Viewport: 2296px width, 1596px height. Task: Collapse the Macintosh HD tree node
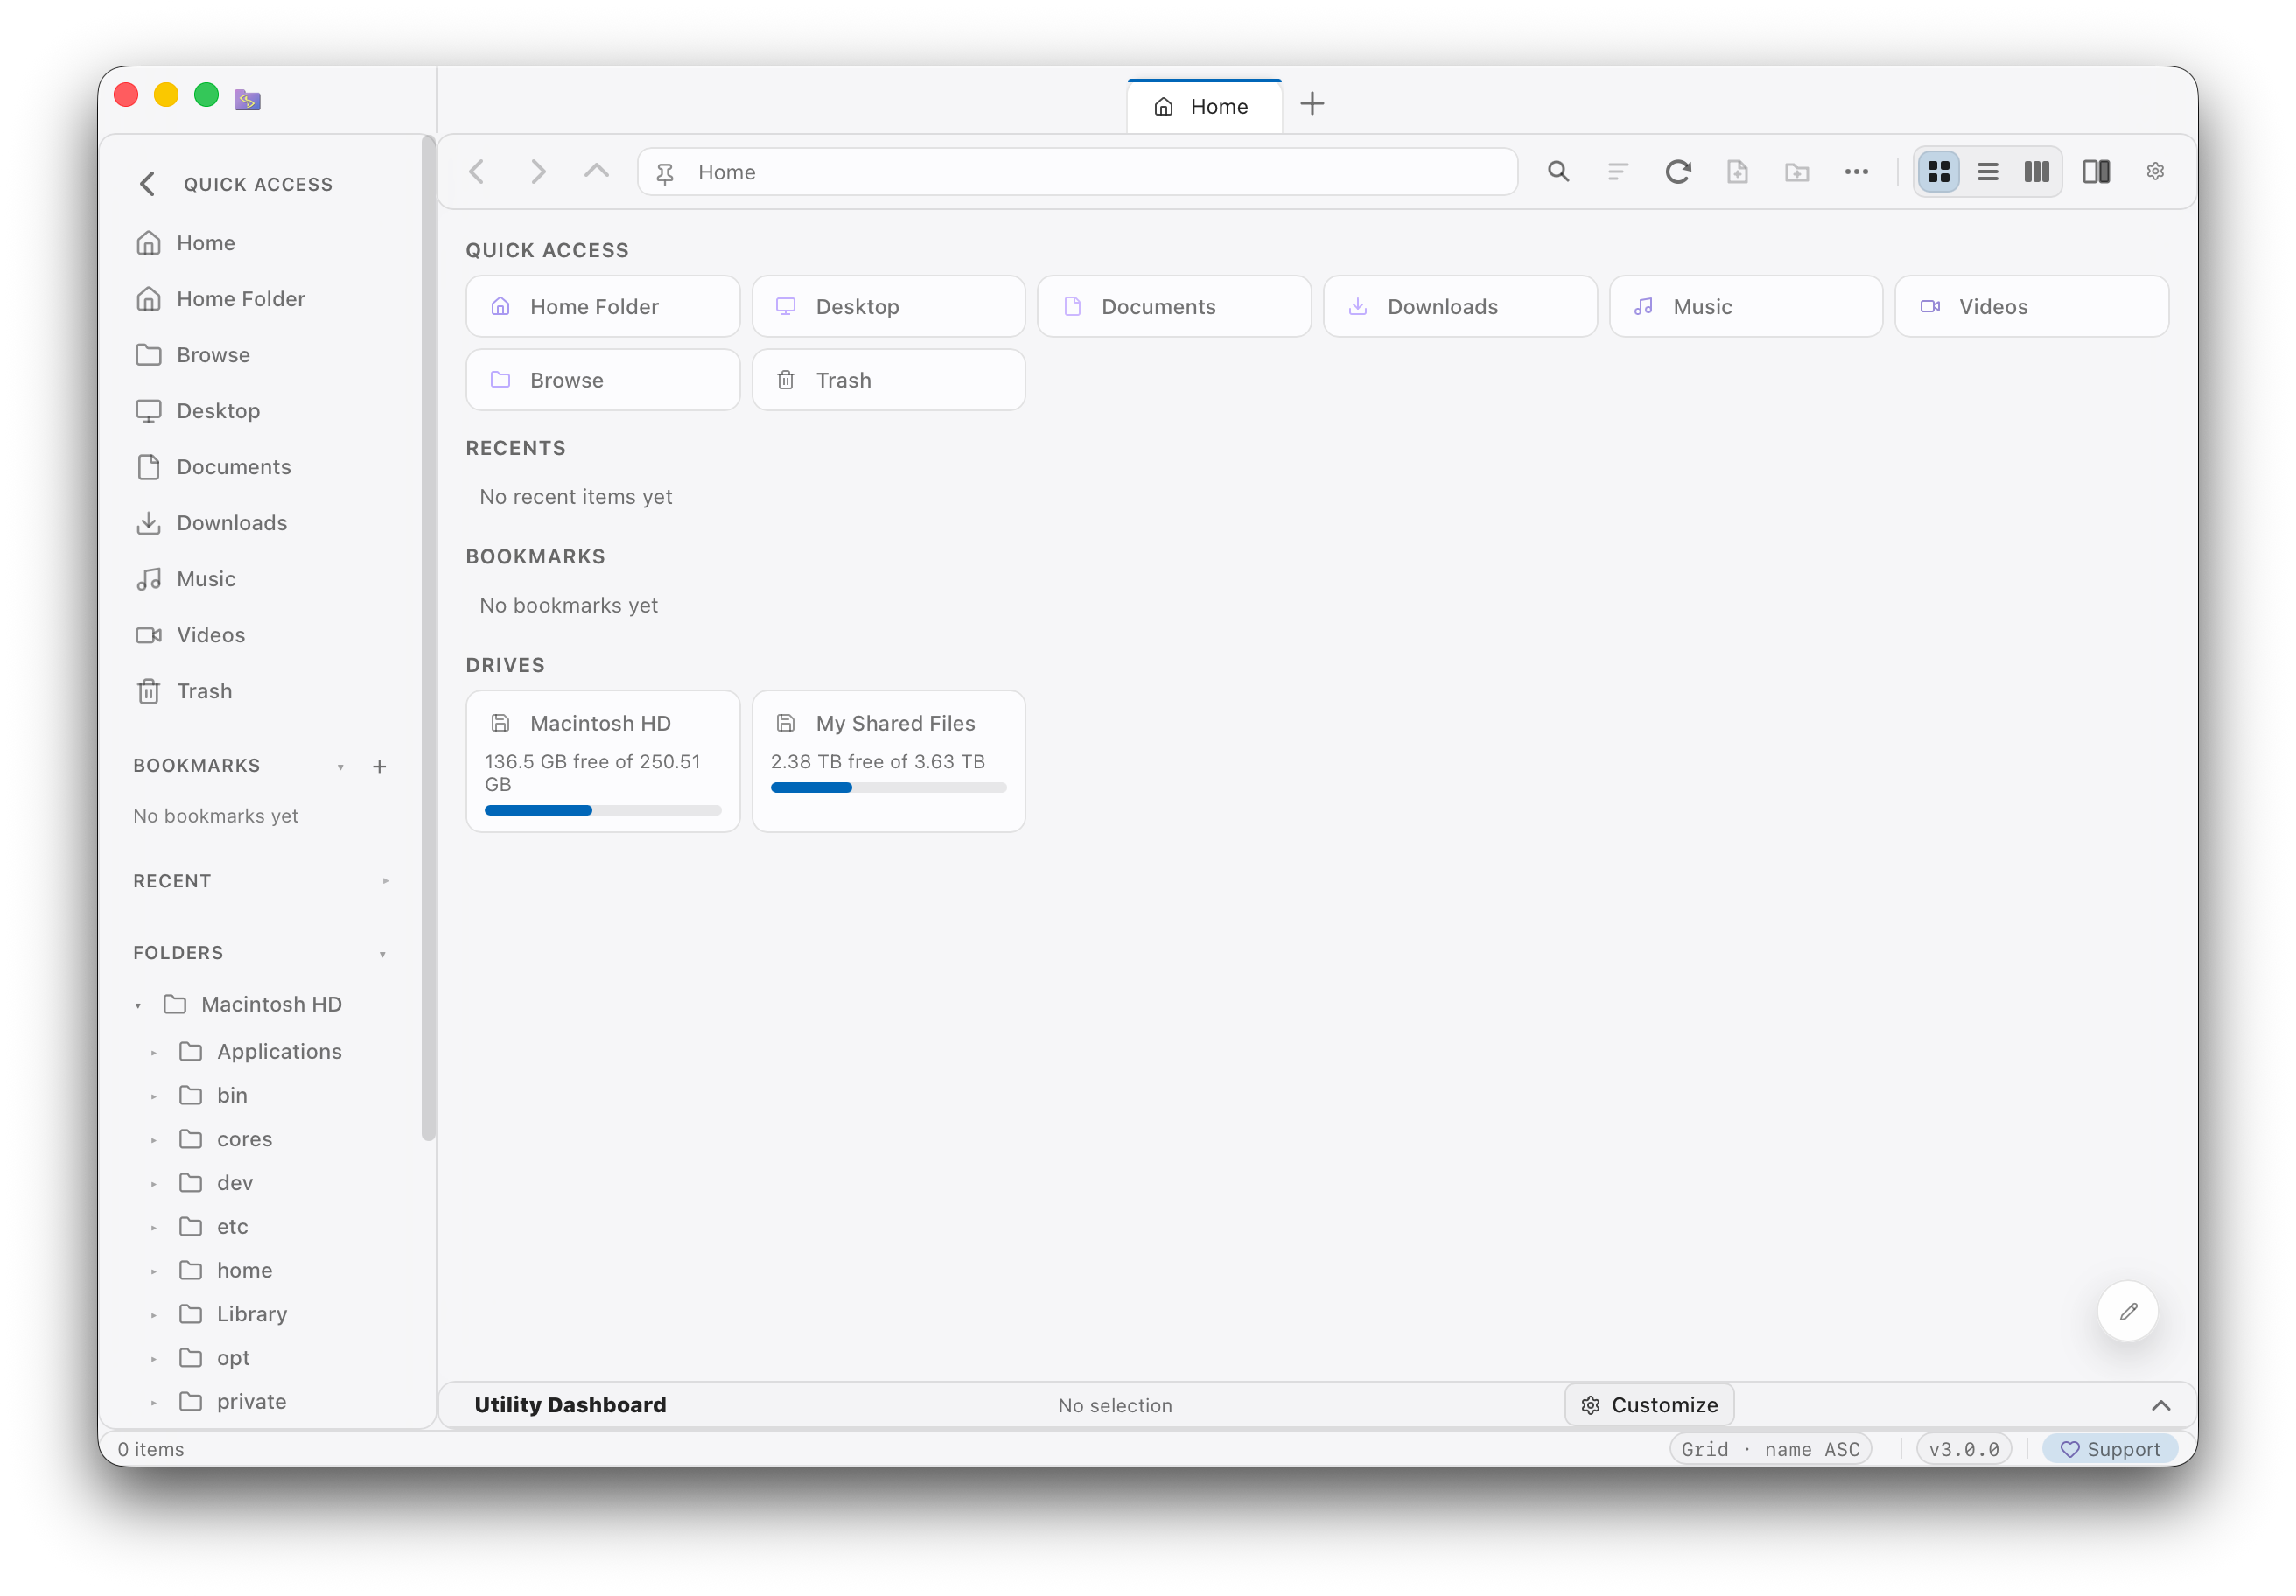click(138, 1005)
